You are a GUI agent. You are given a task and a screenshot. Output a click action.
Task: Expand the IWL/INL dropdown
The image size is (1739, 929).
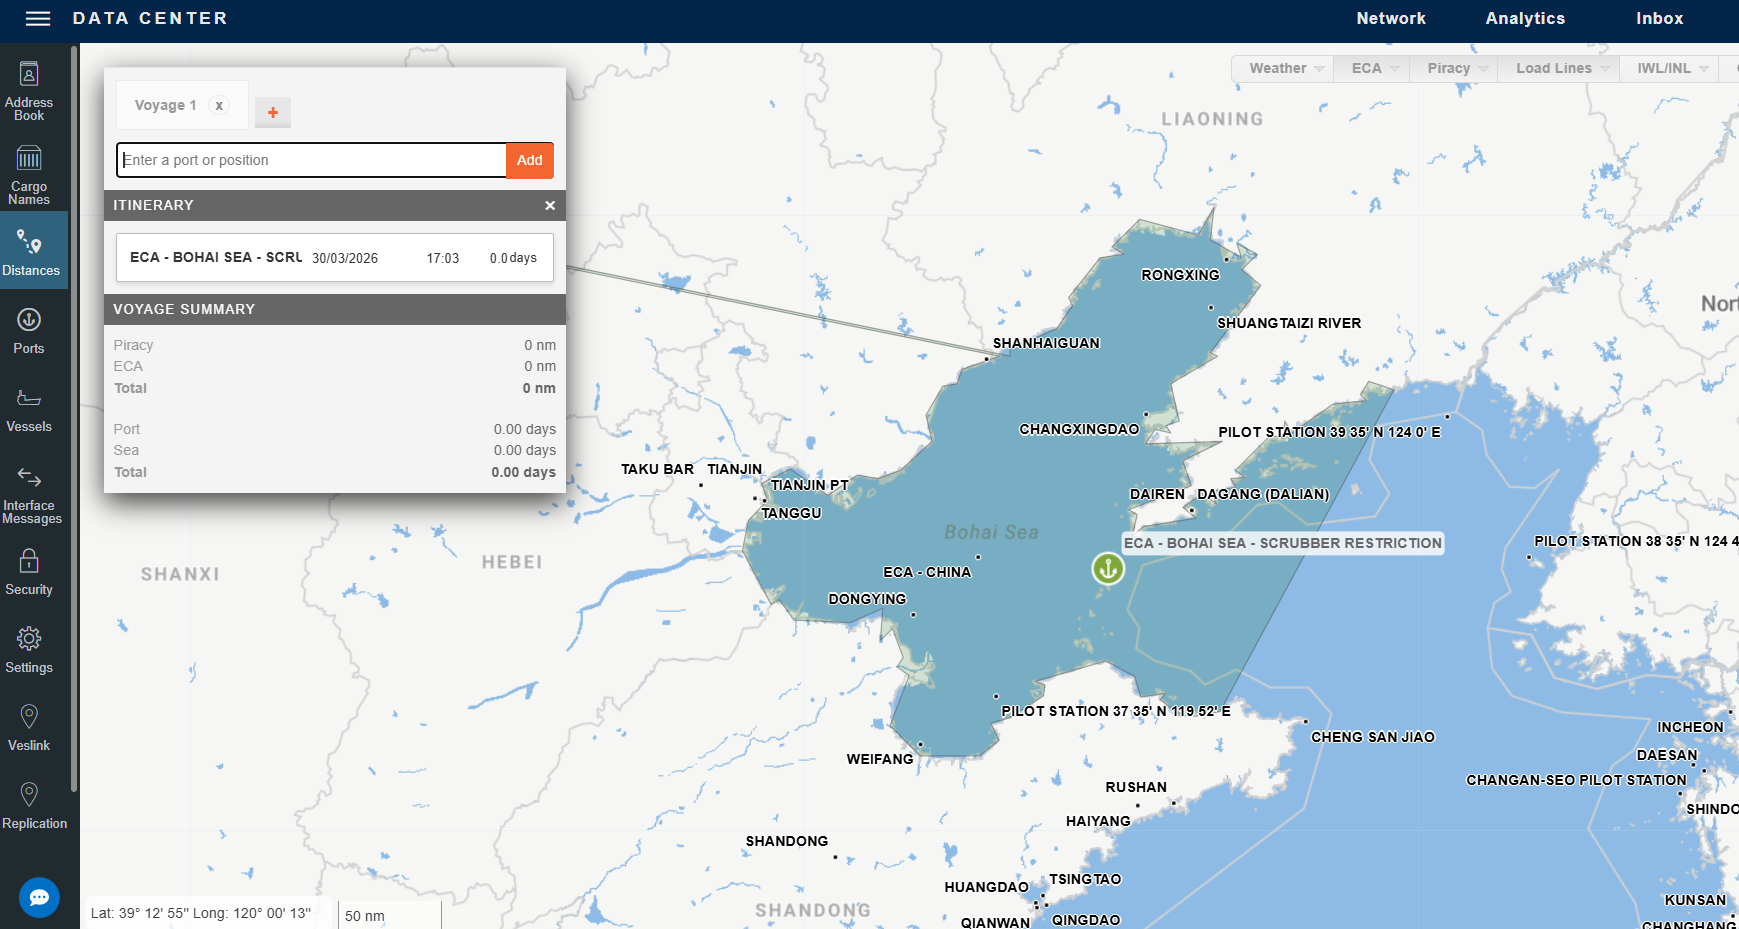click(1667, 68)
